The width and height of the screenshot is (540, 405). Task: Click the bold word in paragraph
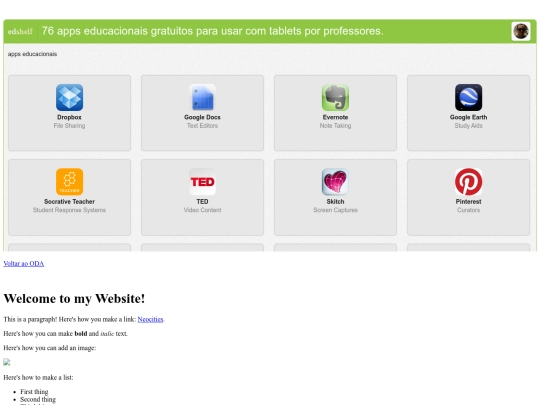point(81,334)
